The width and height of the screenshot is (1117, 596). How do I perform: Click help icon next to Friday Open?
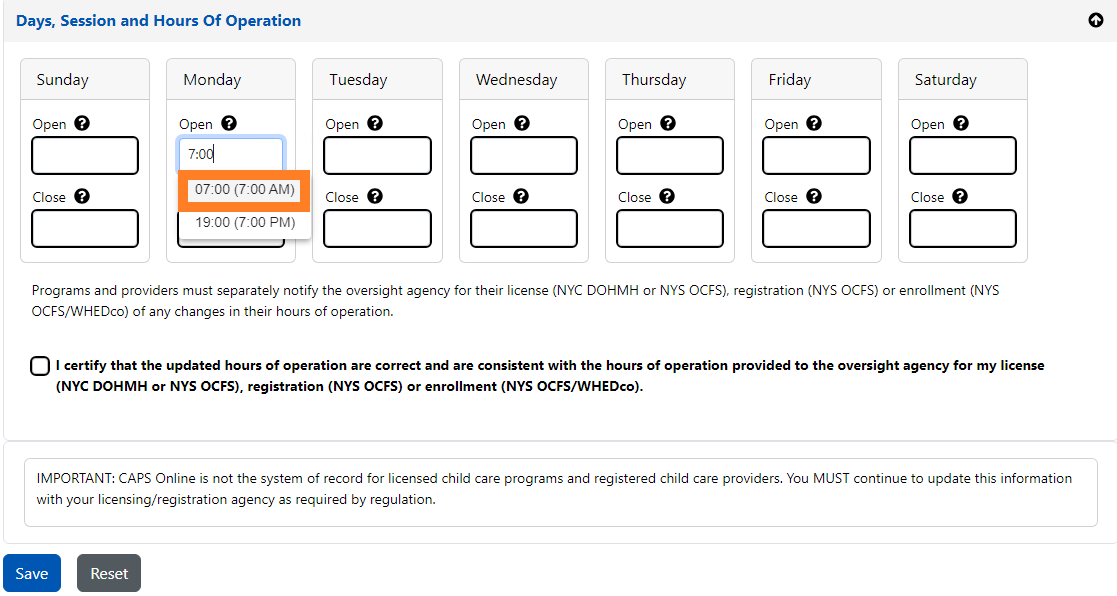point(814,124)
